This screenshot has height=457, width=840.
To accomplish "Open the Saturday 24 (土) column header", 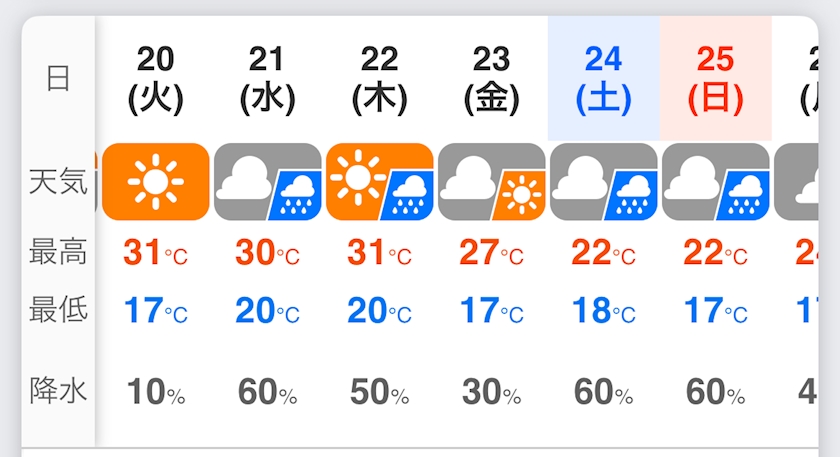I will coord(604,77).
